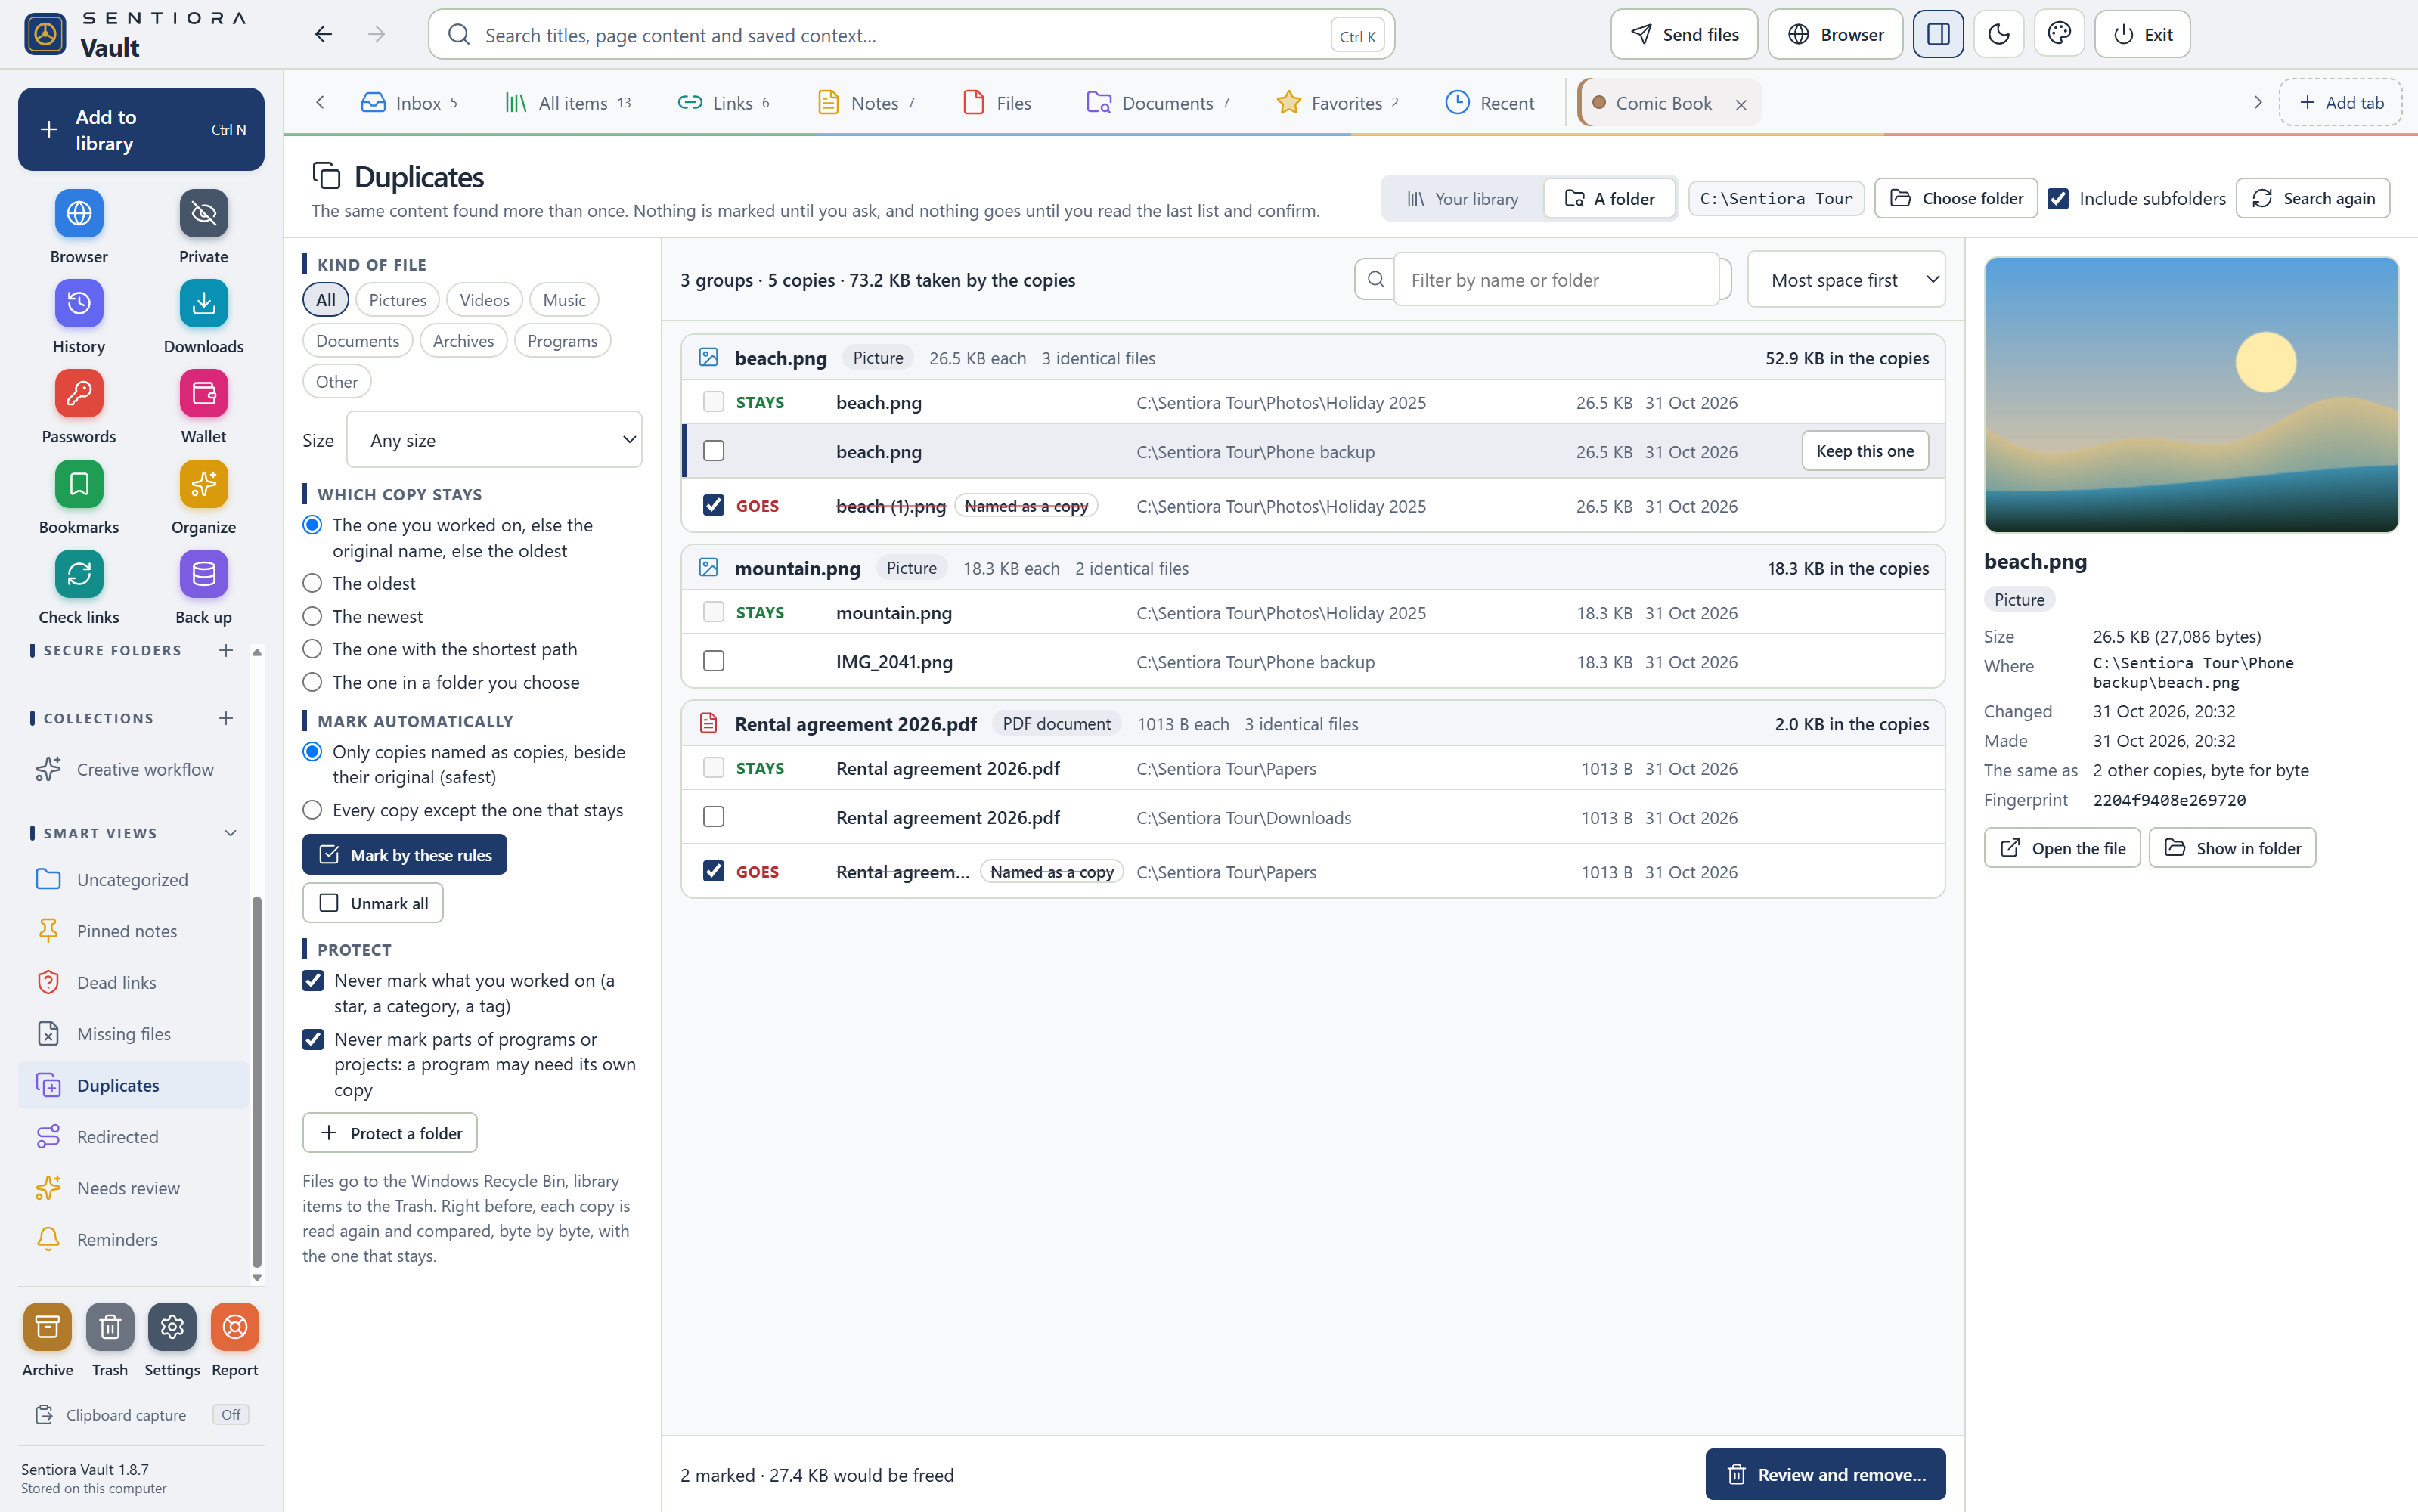The height and width of the screenshot is (1512, 2418).
Task: Add a new collection
Action: pyautogui.click(x=226, y=719)
